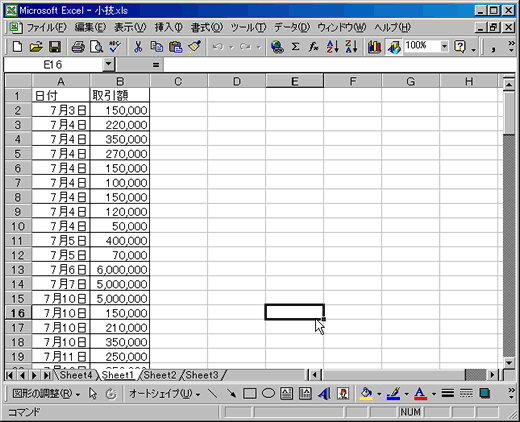Print the sheet using the printer icon

[78, 47]
